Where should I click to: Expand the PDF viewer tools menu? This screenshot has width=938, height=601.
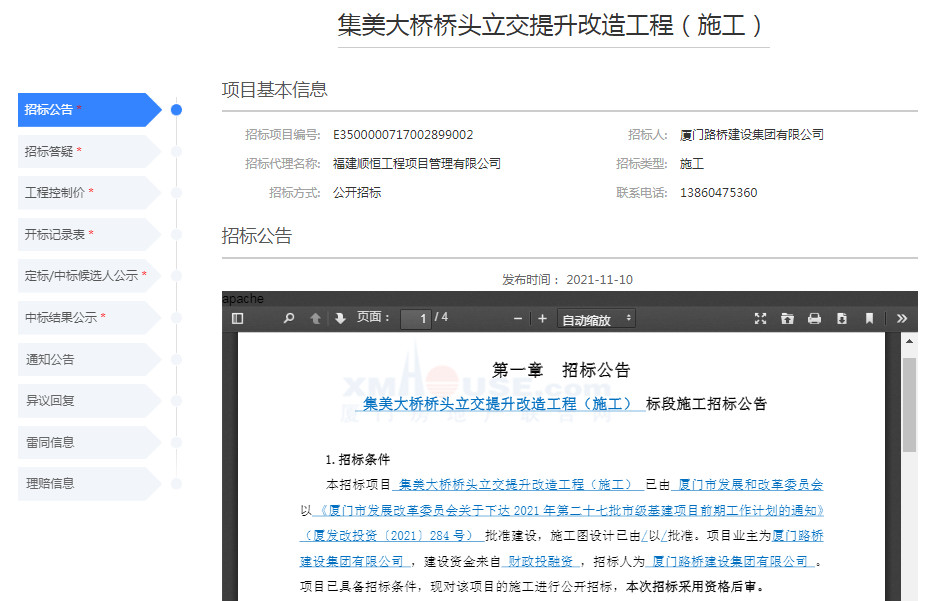pos(901,319)
